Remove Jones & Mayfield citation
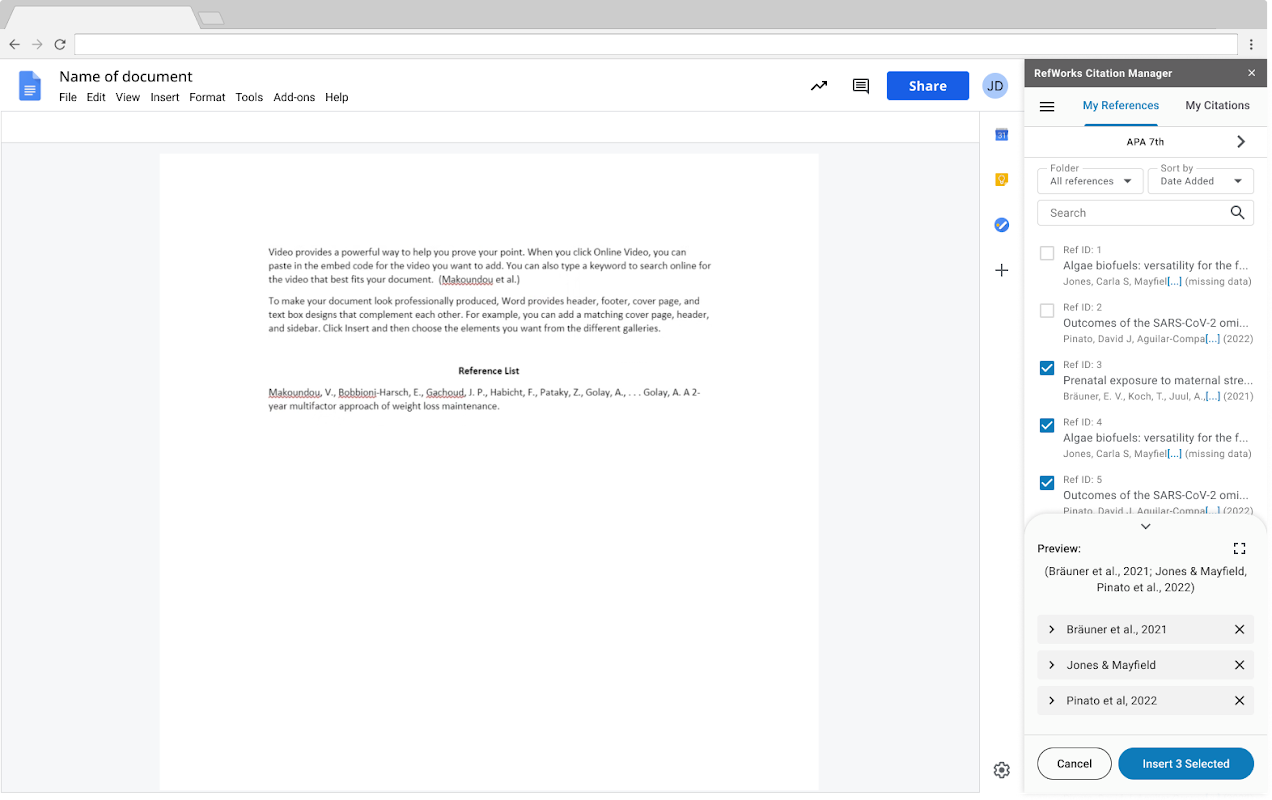This screenshot has width=1272, height=800. (1239, 665)
